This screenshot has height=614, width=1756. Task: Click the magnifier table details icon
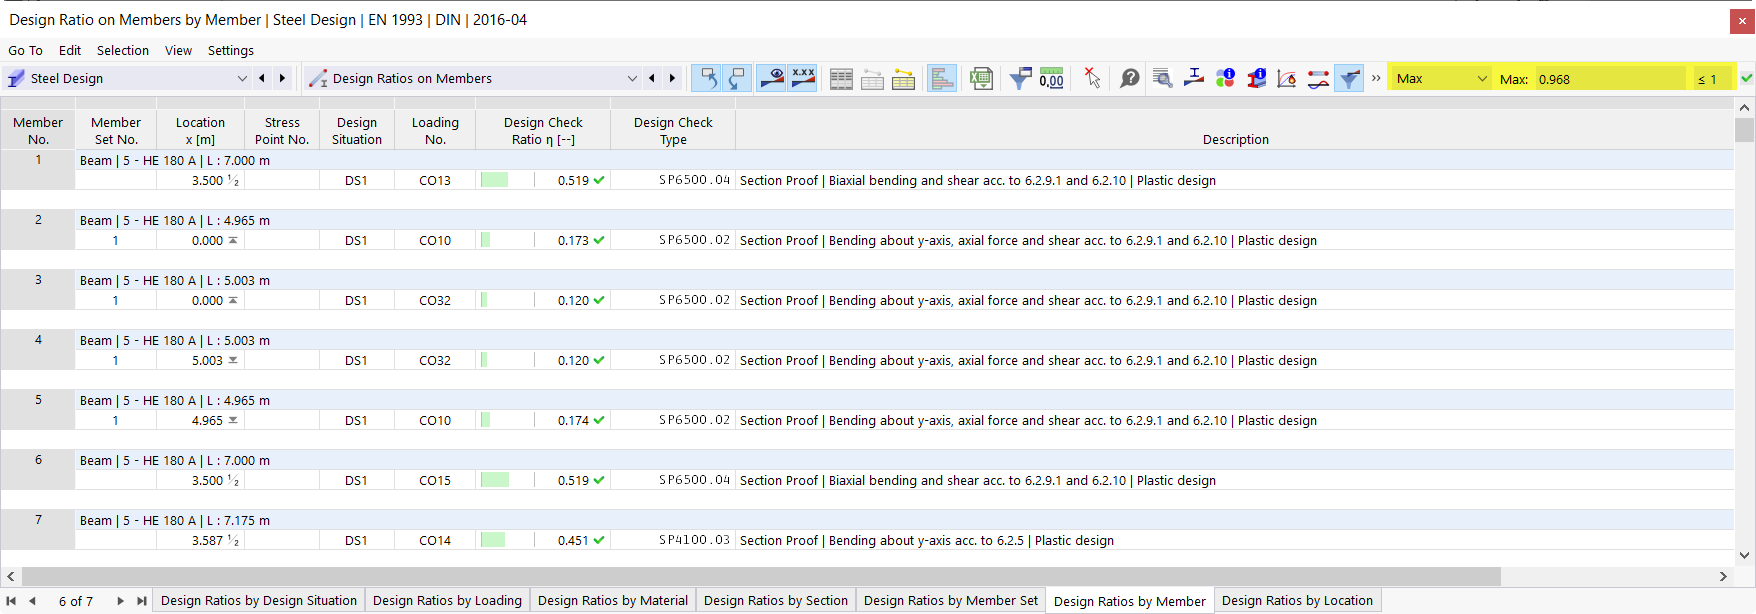click(x=1163, y=79)
